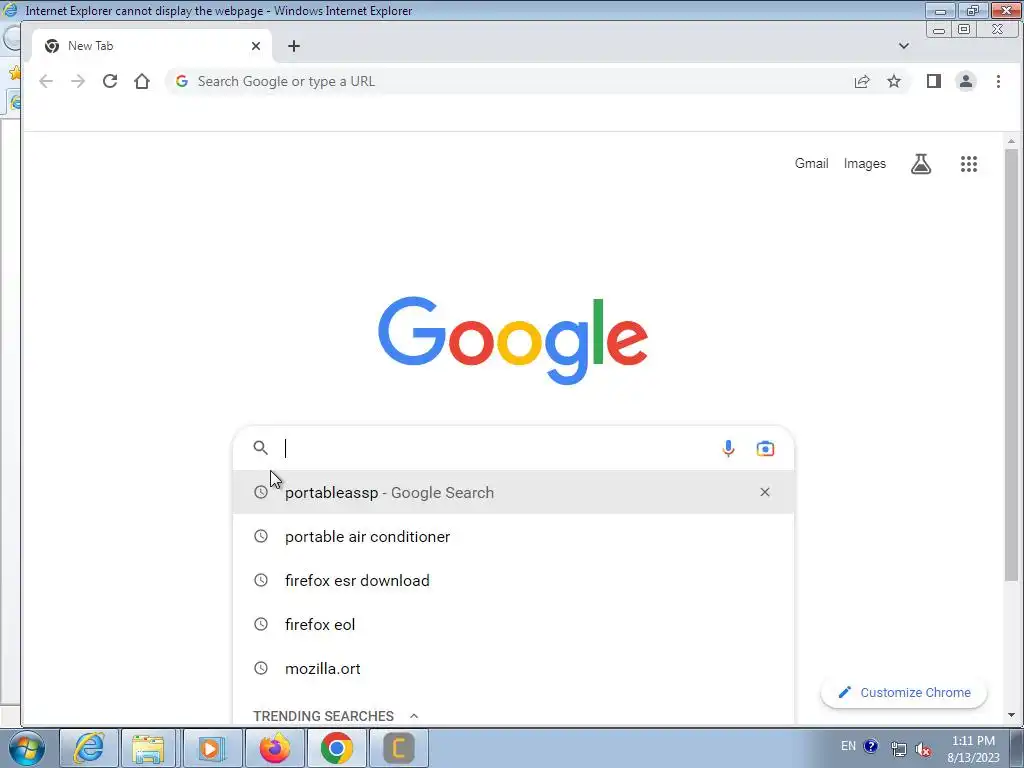
Task: Open the taskbar clock showing 1:11 PM
Action: (x=973, y=748)
